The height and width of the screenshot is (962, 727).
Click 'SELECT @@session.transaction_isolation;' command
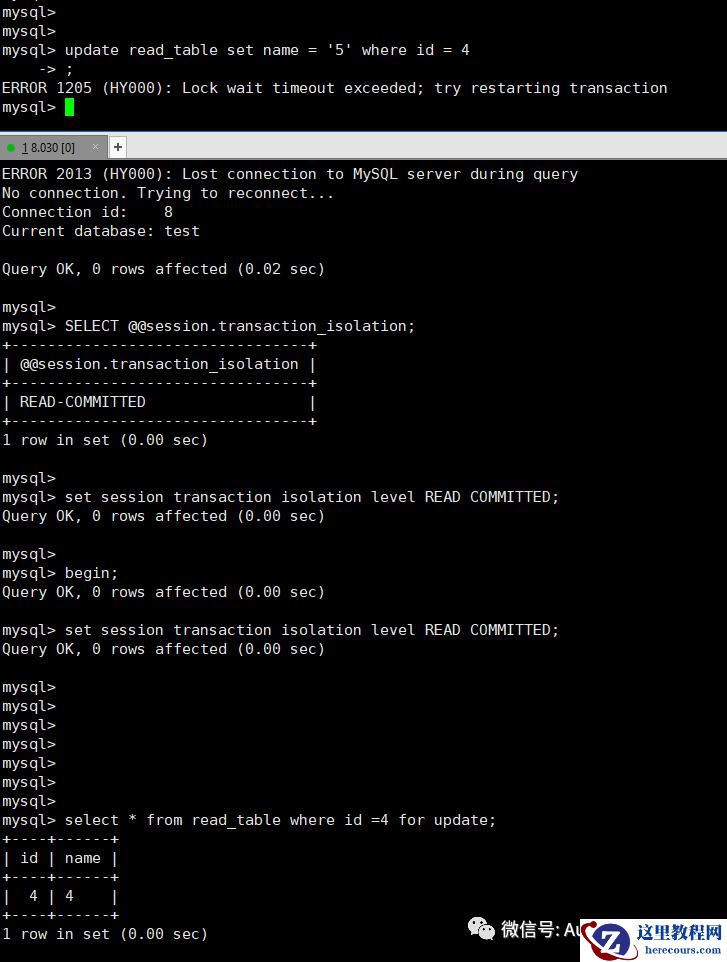click(x=240, y=326)
